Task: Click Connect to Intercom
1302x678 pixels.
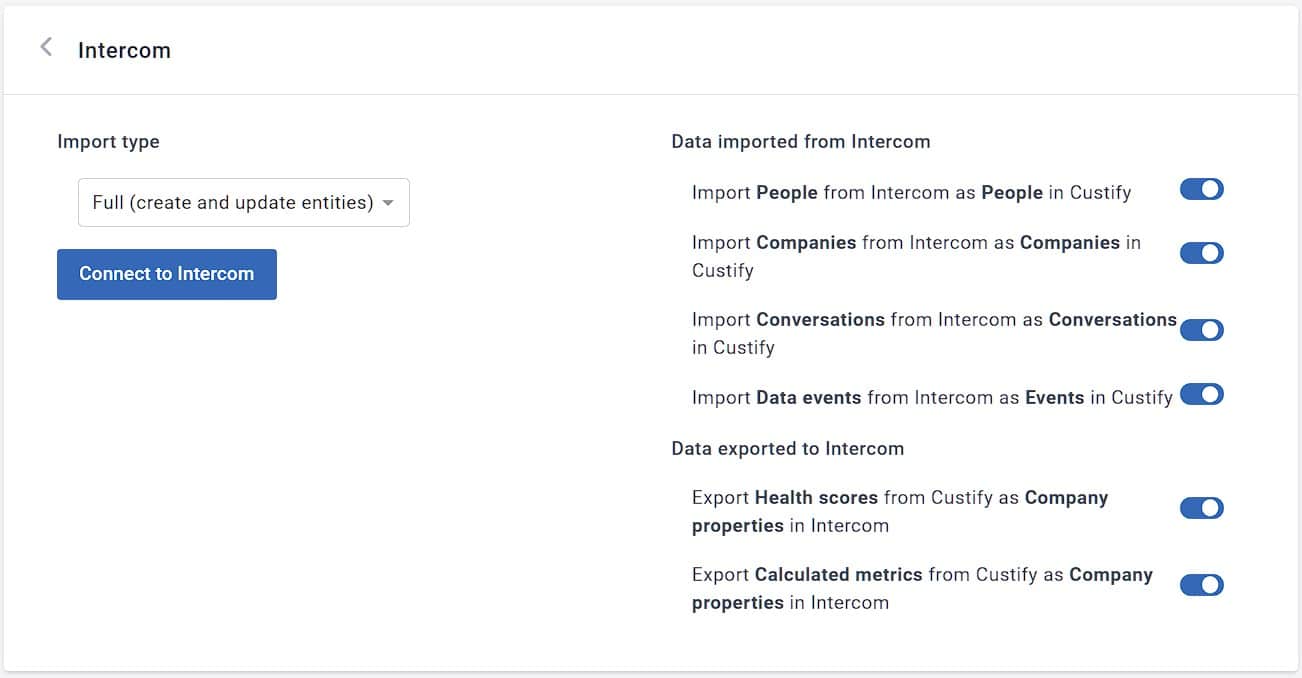Action: (x=166, y=274)
